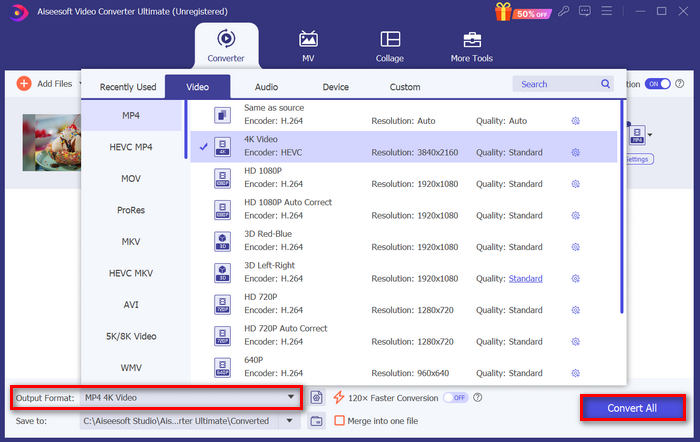Open the 50% off gift promotion

523,12
